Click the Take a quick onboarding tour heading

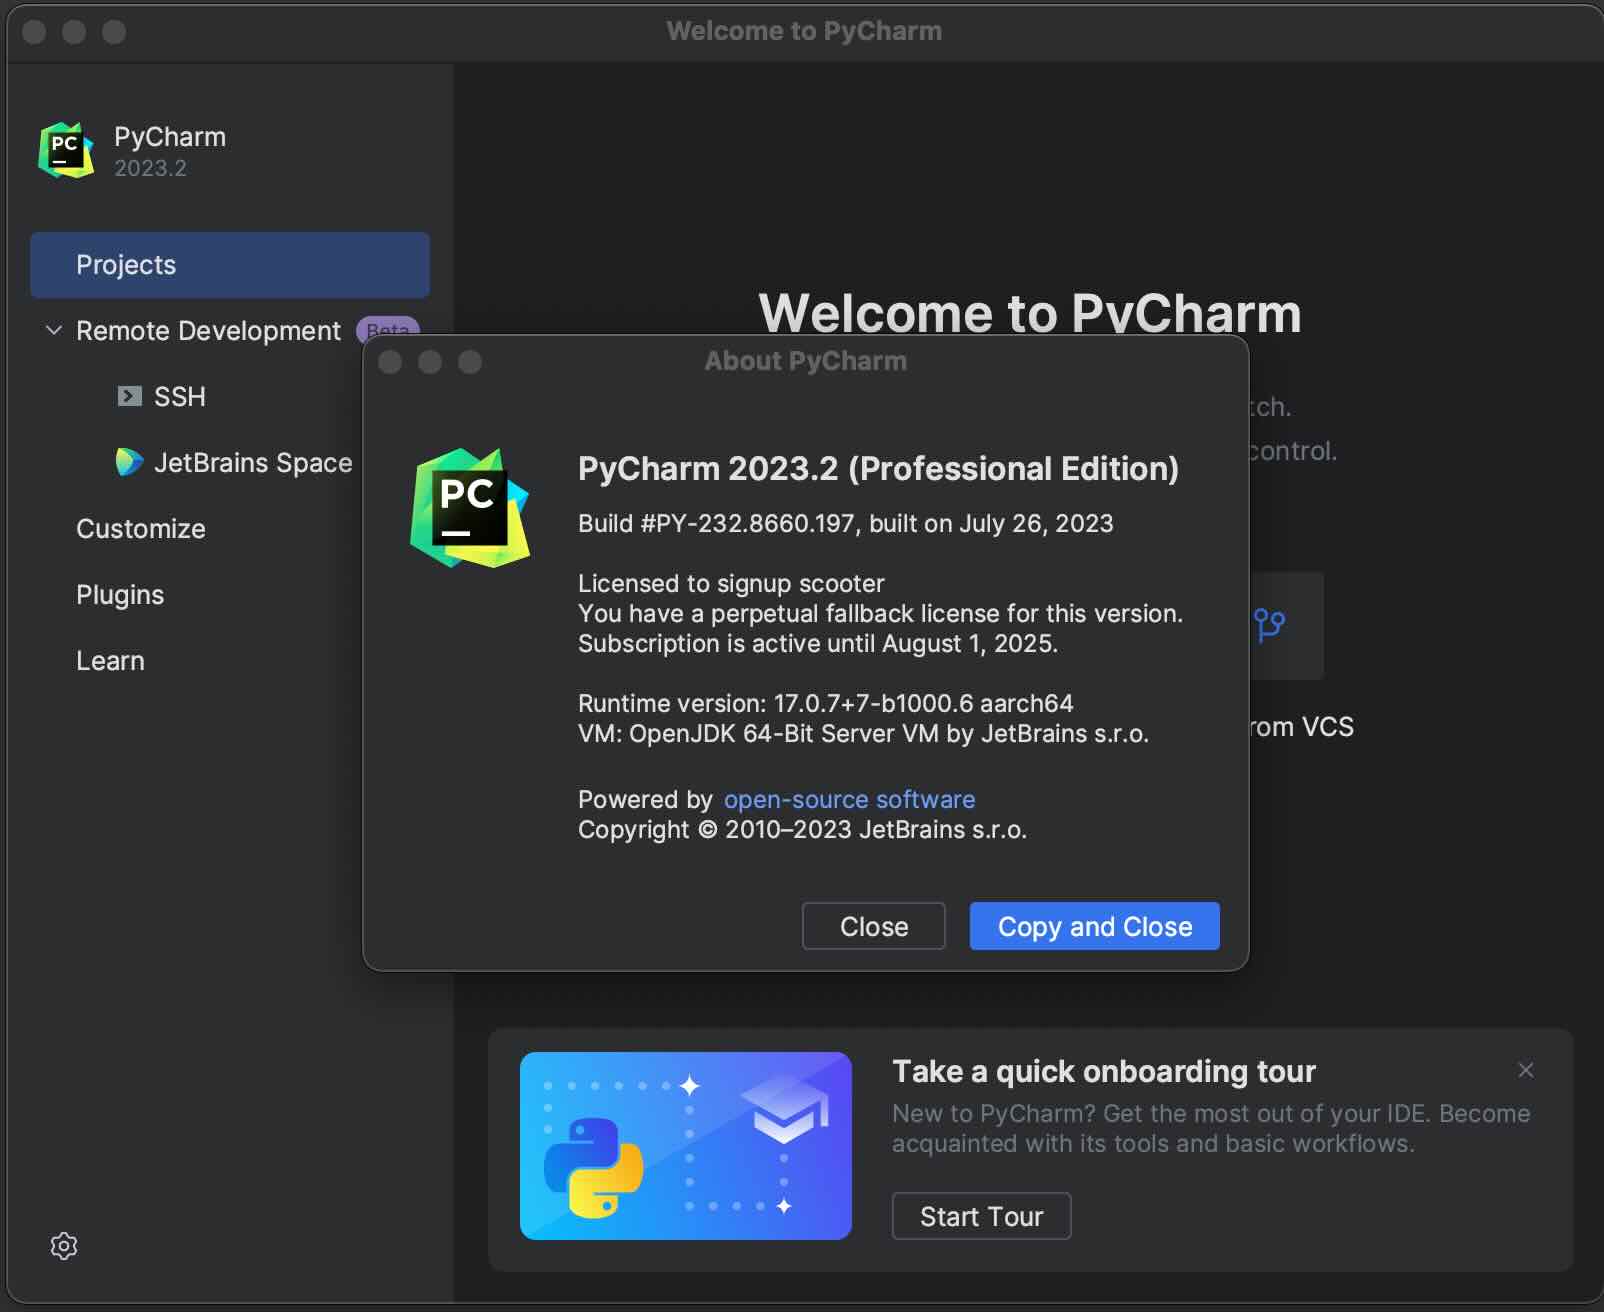coord(1104,1071)
